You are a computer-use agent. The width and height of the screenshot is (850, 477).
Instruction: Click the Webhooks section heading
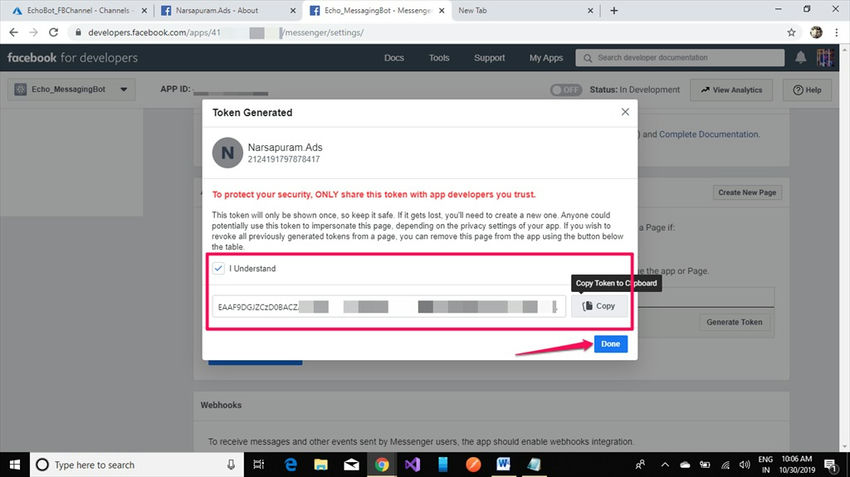pyautogui.click(x=221, y=405)
